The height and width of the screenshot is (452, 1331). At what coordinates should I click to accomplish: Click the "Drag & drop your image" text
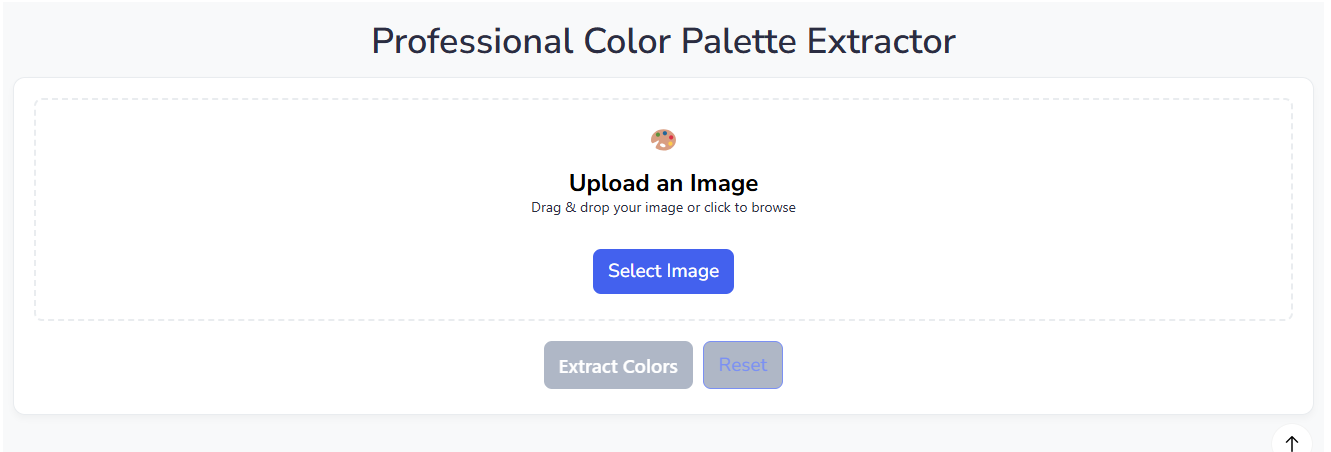click(607, 208)
